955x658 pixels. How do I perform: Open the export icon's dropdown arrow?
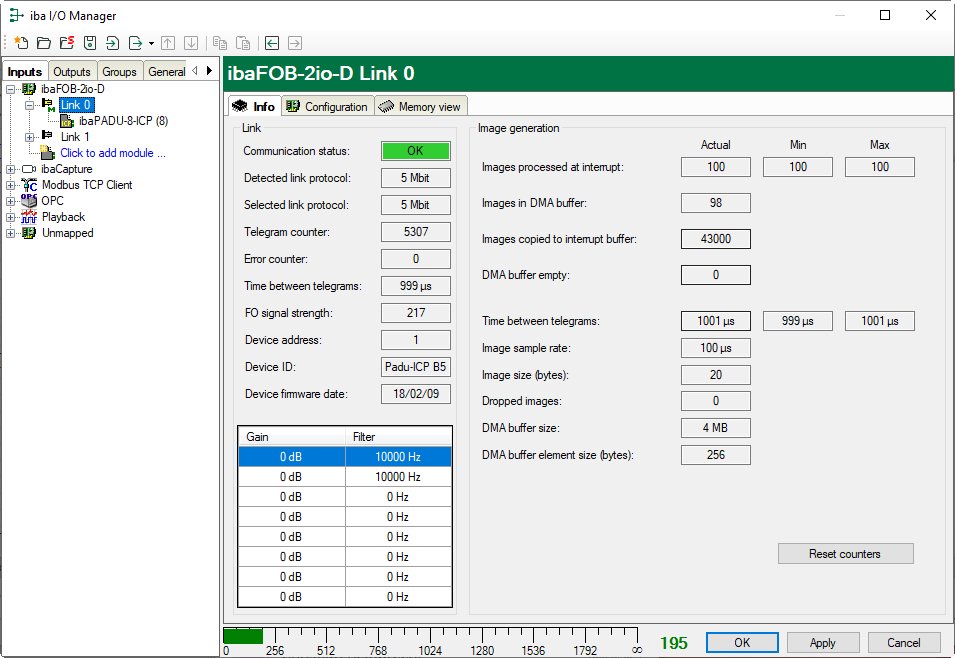coord(151,44)
